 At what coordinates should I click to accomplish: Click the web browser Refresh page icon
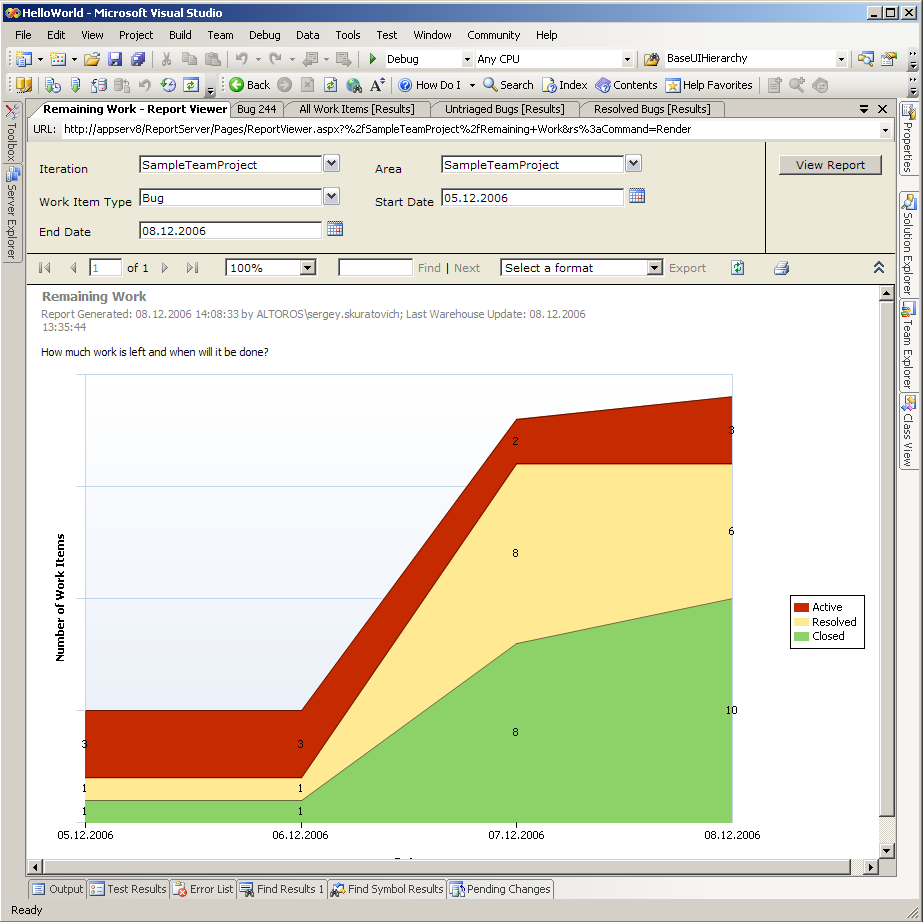pyautogui.click(x=330, y=85)
